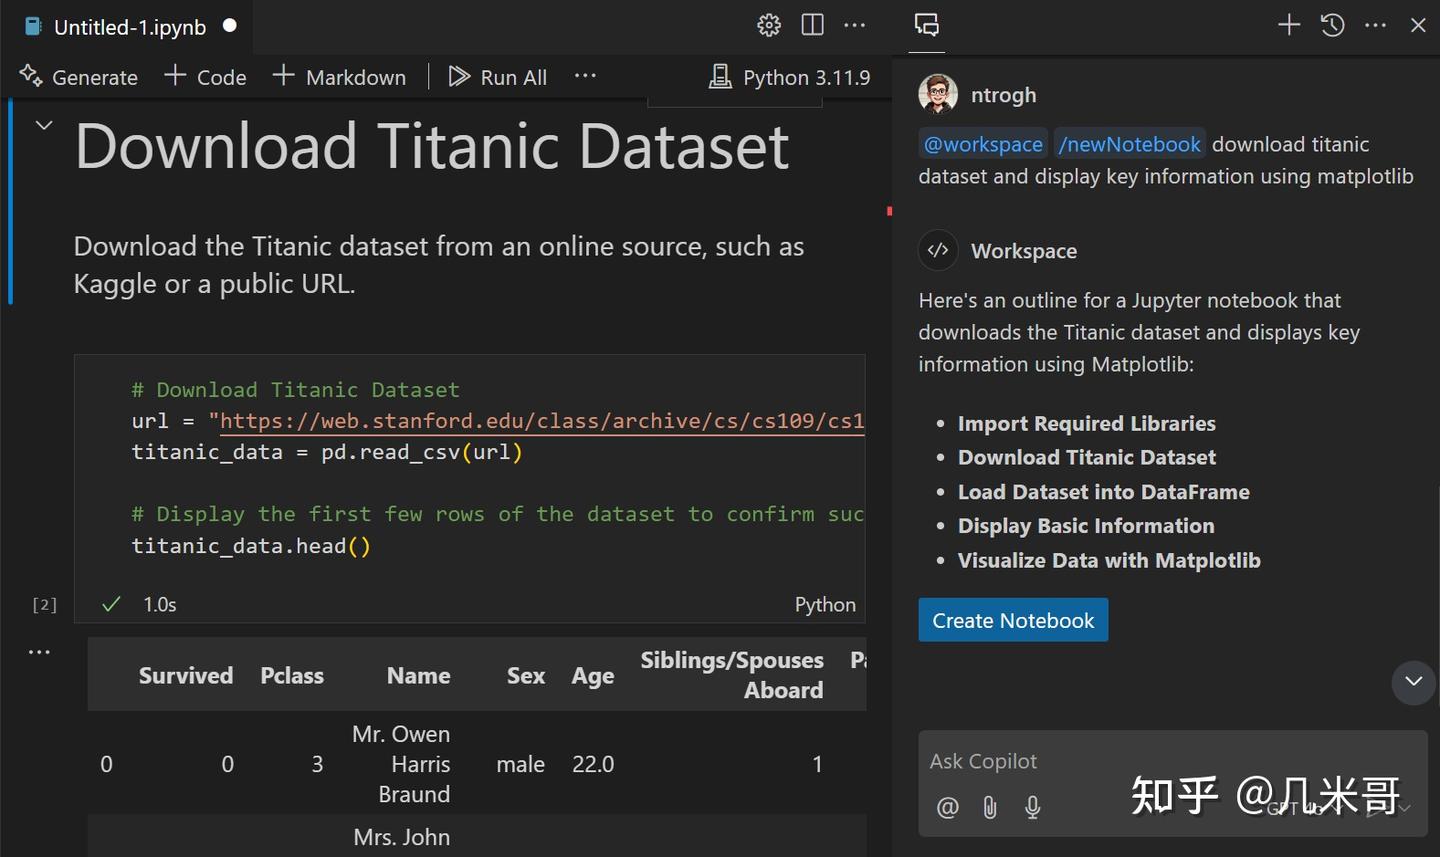Toggle voice input with the microphone icon
The height and width of the screenshot is (857, 1440).
coord(1033,807)
